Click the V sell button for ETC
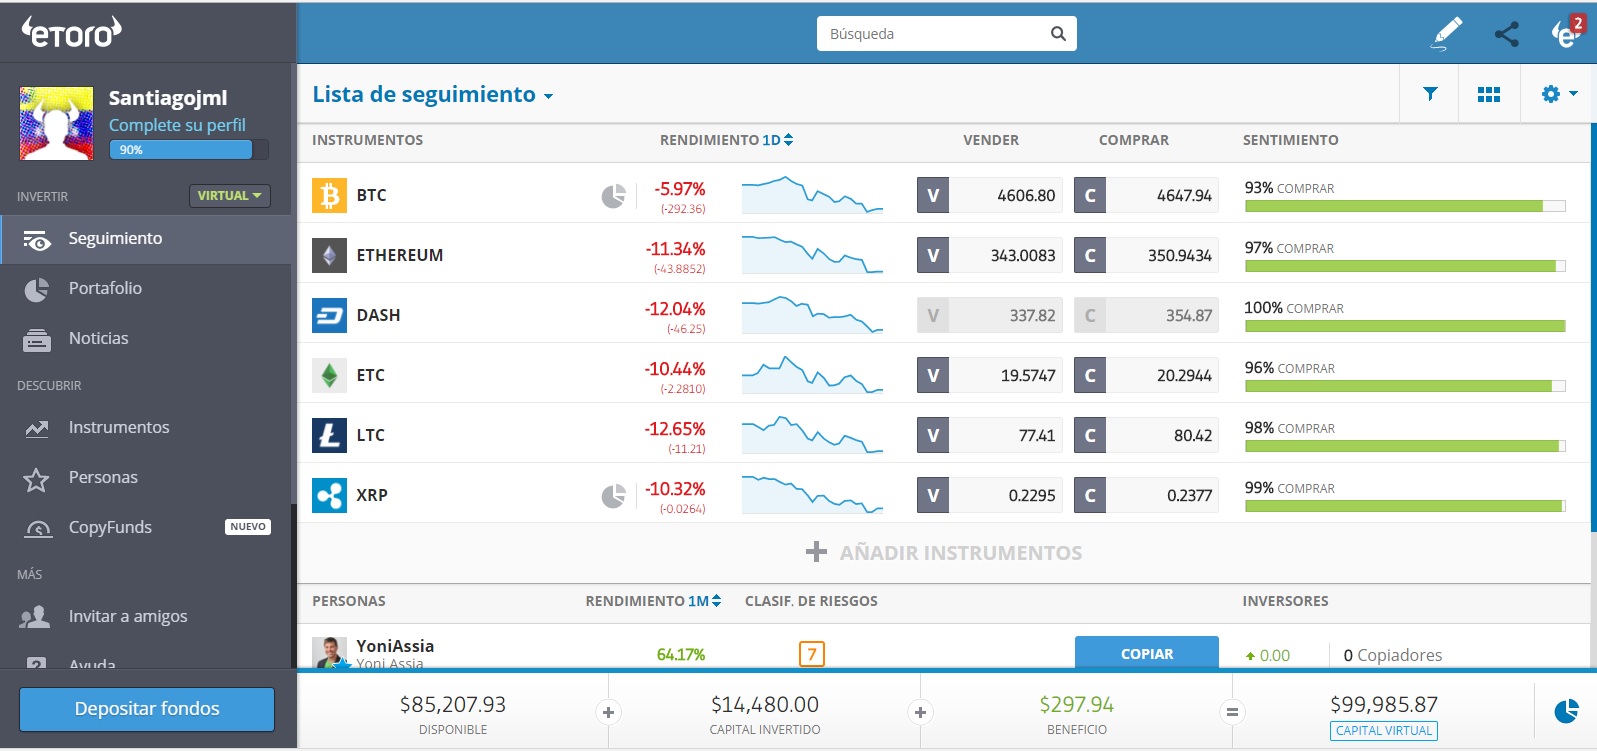The width and height of the screenshot is (1597, 751). pyautogui.click(x=933, y=376)
